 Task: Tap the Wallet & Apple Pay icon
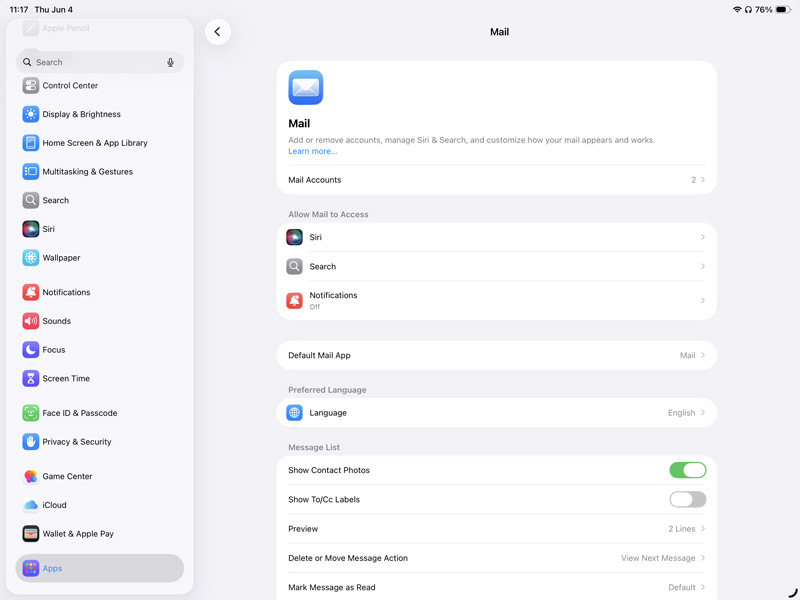(x=31, y=534)
